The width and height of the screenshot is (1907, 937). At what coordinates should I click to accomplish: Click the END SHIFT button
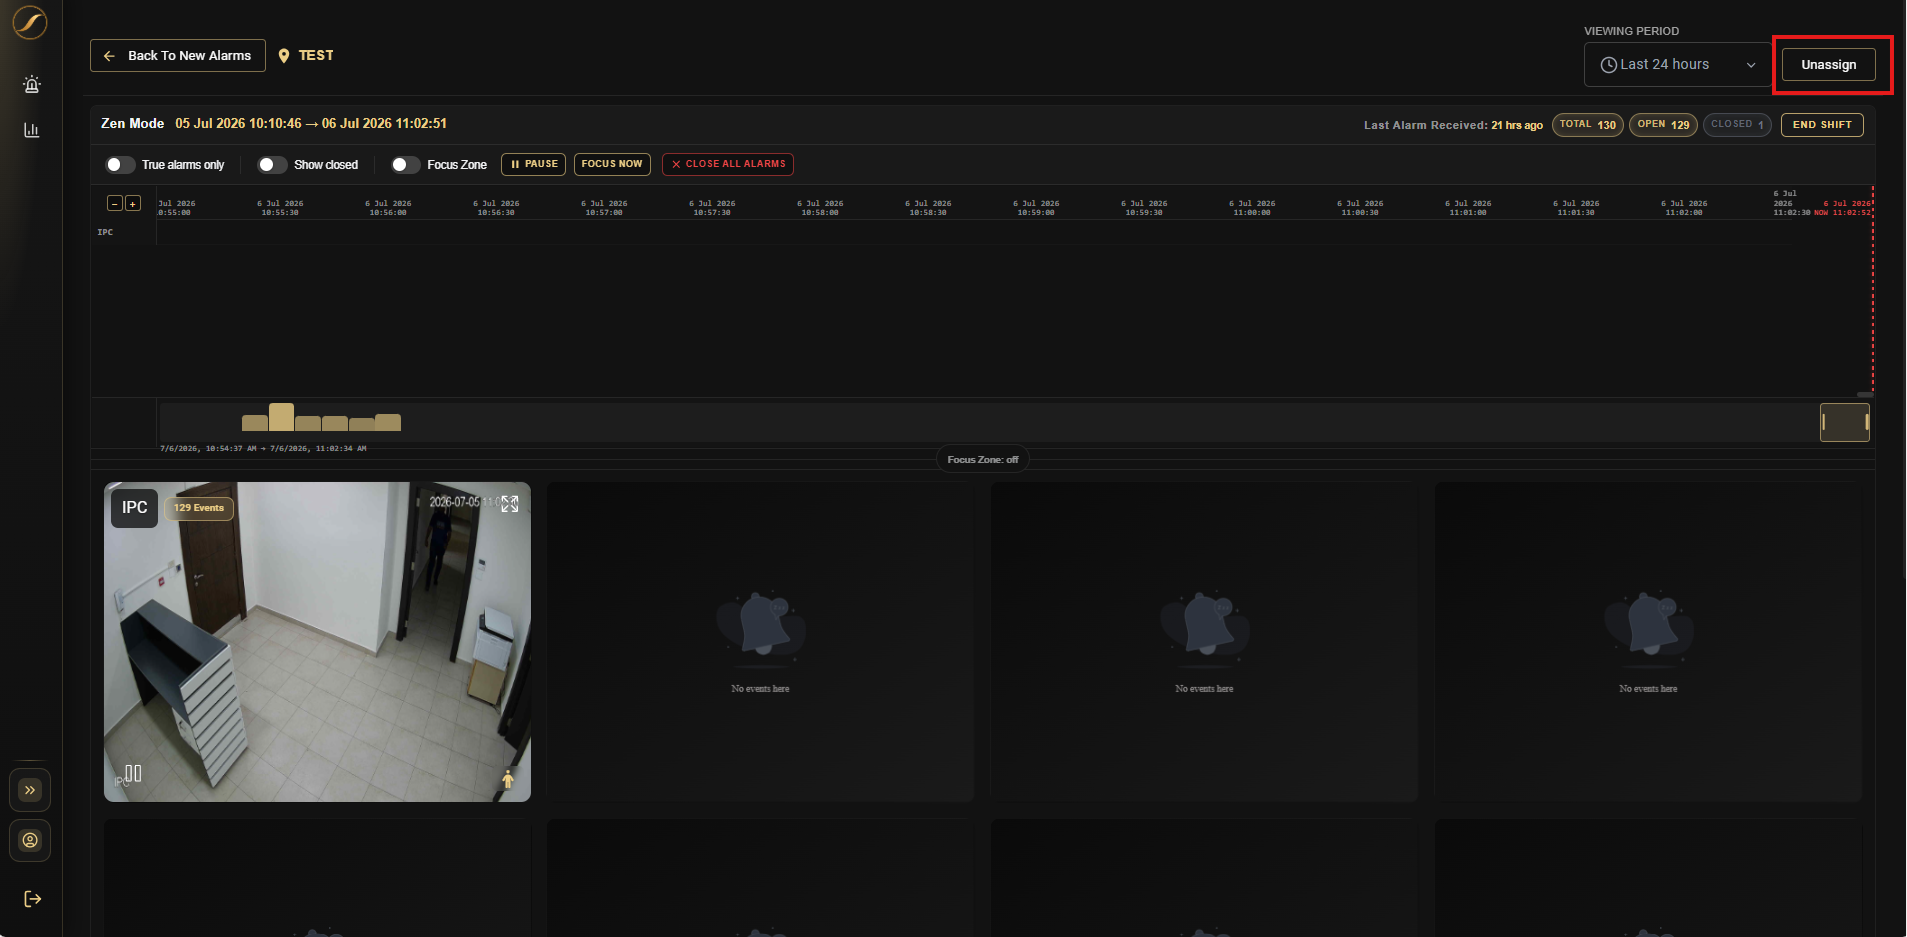(1822, 125)
